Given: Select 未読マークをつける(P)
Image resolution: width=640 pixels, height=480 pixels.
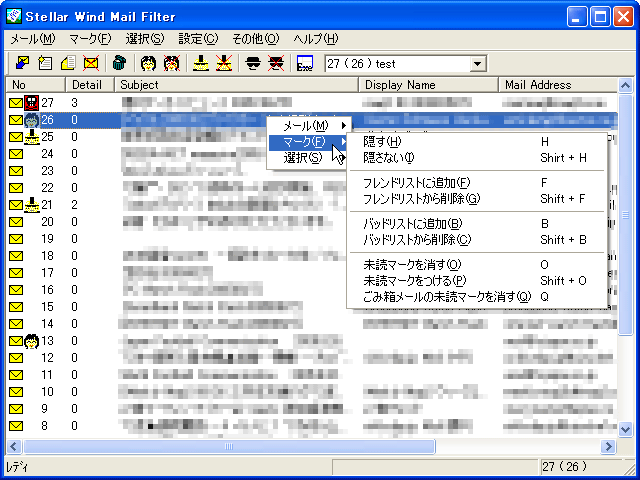Looking at the screenshot, I should (477, 281).
